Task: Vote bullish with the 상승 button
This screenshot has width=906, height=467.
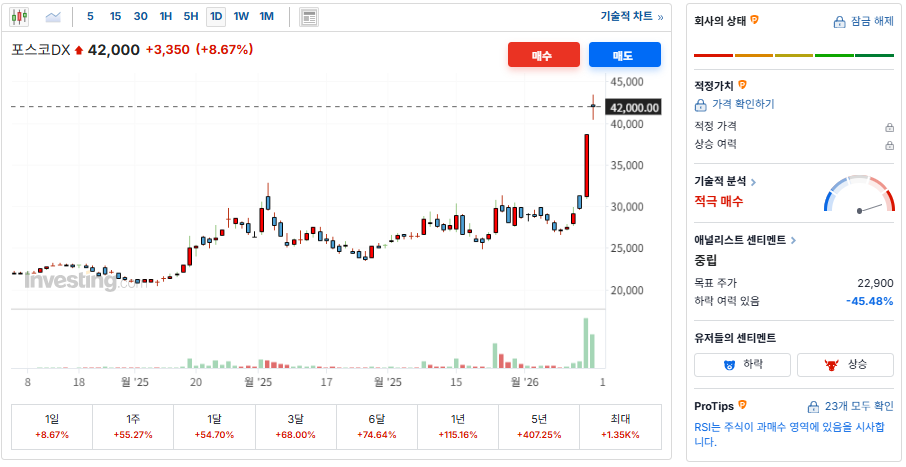Action: click(x=845, y=365)
